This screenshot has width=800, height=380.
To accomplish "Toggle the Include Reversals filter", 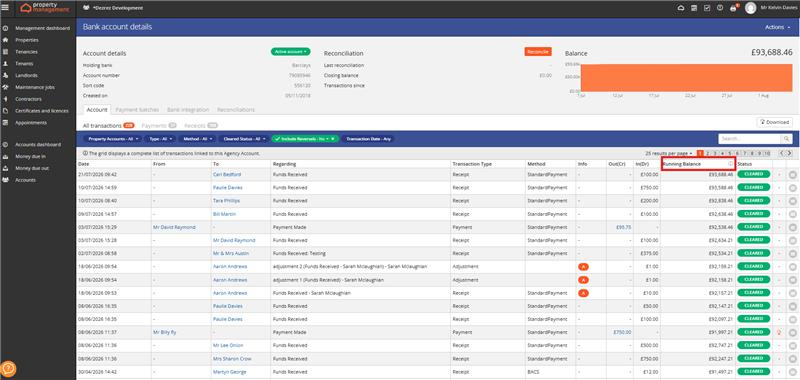I will pos(305,139).
